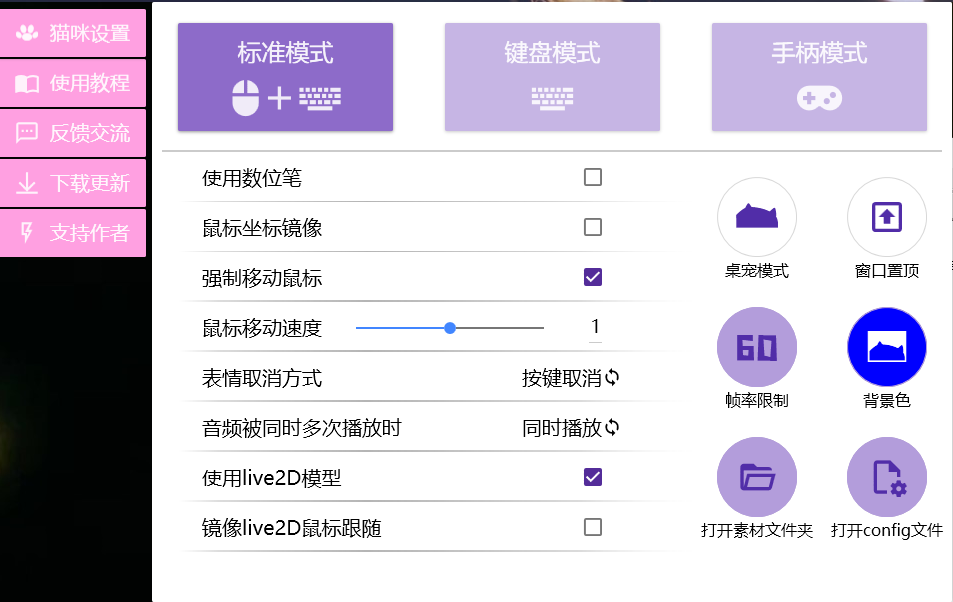The height and width of the screenshot is (602, 953).
Task: Cycle the 按键取消 expression cancel option
Action: point(571,378)
